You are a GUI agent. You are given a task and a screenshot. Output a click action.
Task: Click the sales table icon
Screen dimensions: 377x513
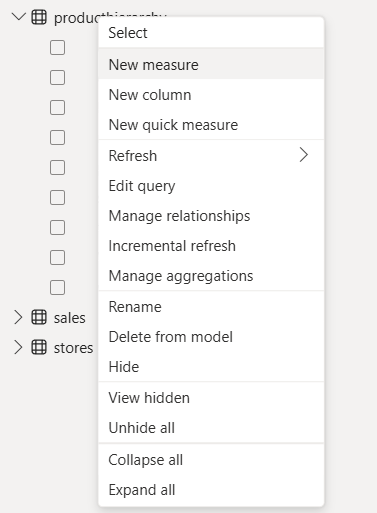(x=39, y=317)
